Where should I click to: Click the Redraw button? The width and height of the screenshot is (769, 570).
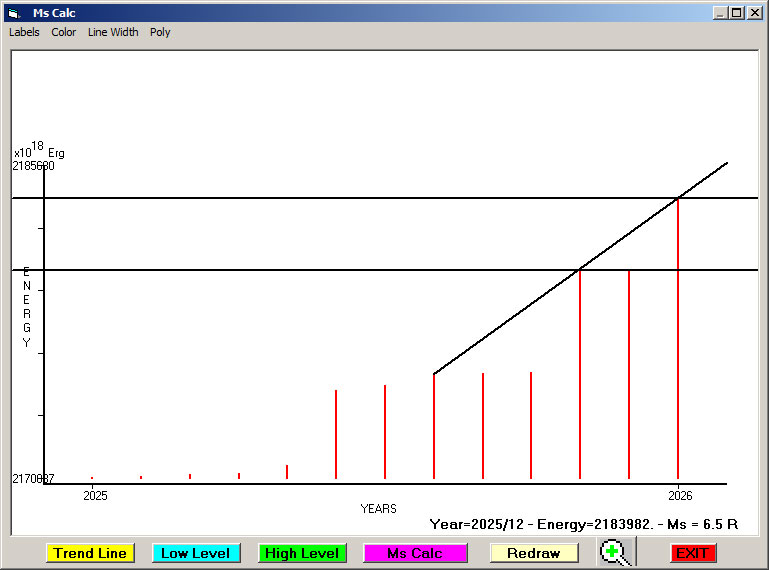point(533,553)
